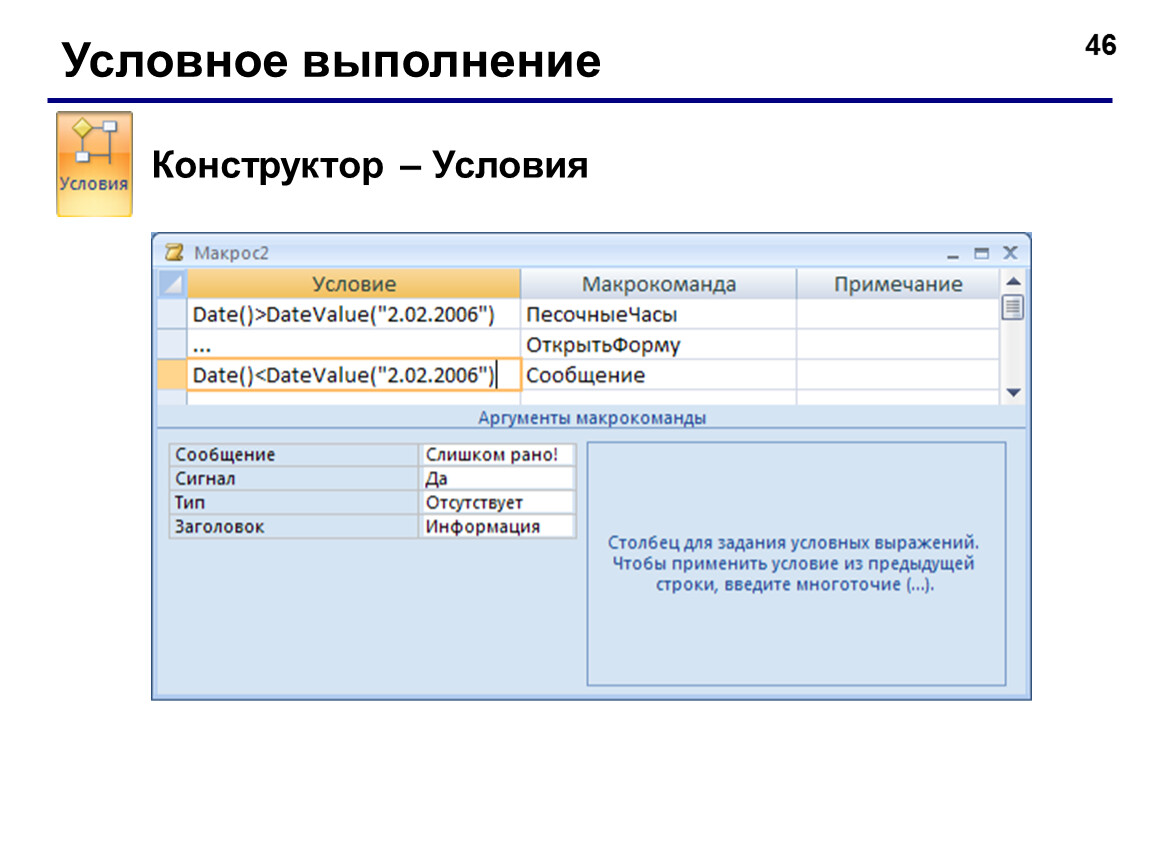Select the Сообщение macro action cell
This screenshot has height=864, width=1150.
click(x=659, y=375)
